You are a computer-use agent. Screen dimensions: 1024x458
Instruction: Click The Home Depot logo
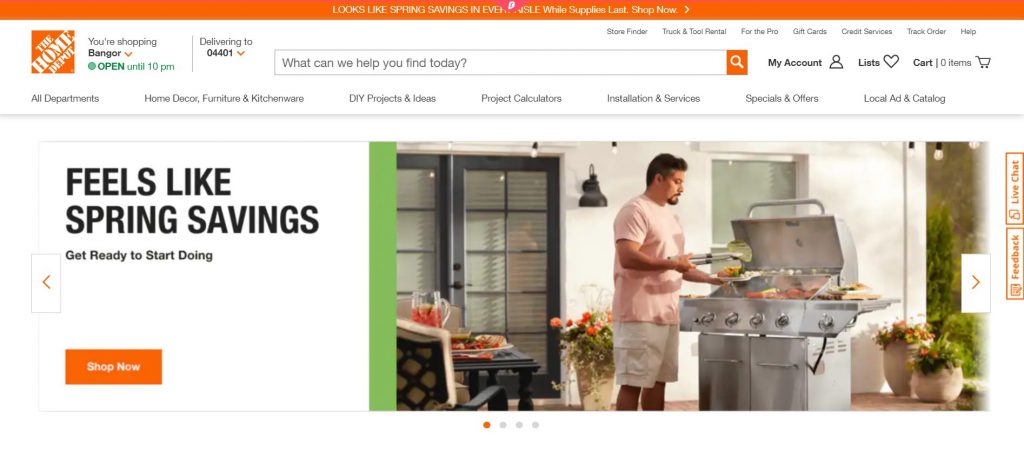click(x=53, y=52)
